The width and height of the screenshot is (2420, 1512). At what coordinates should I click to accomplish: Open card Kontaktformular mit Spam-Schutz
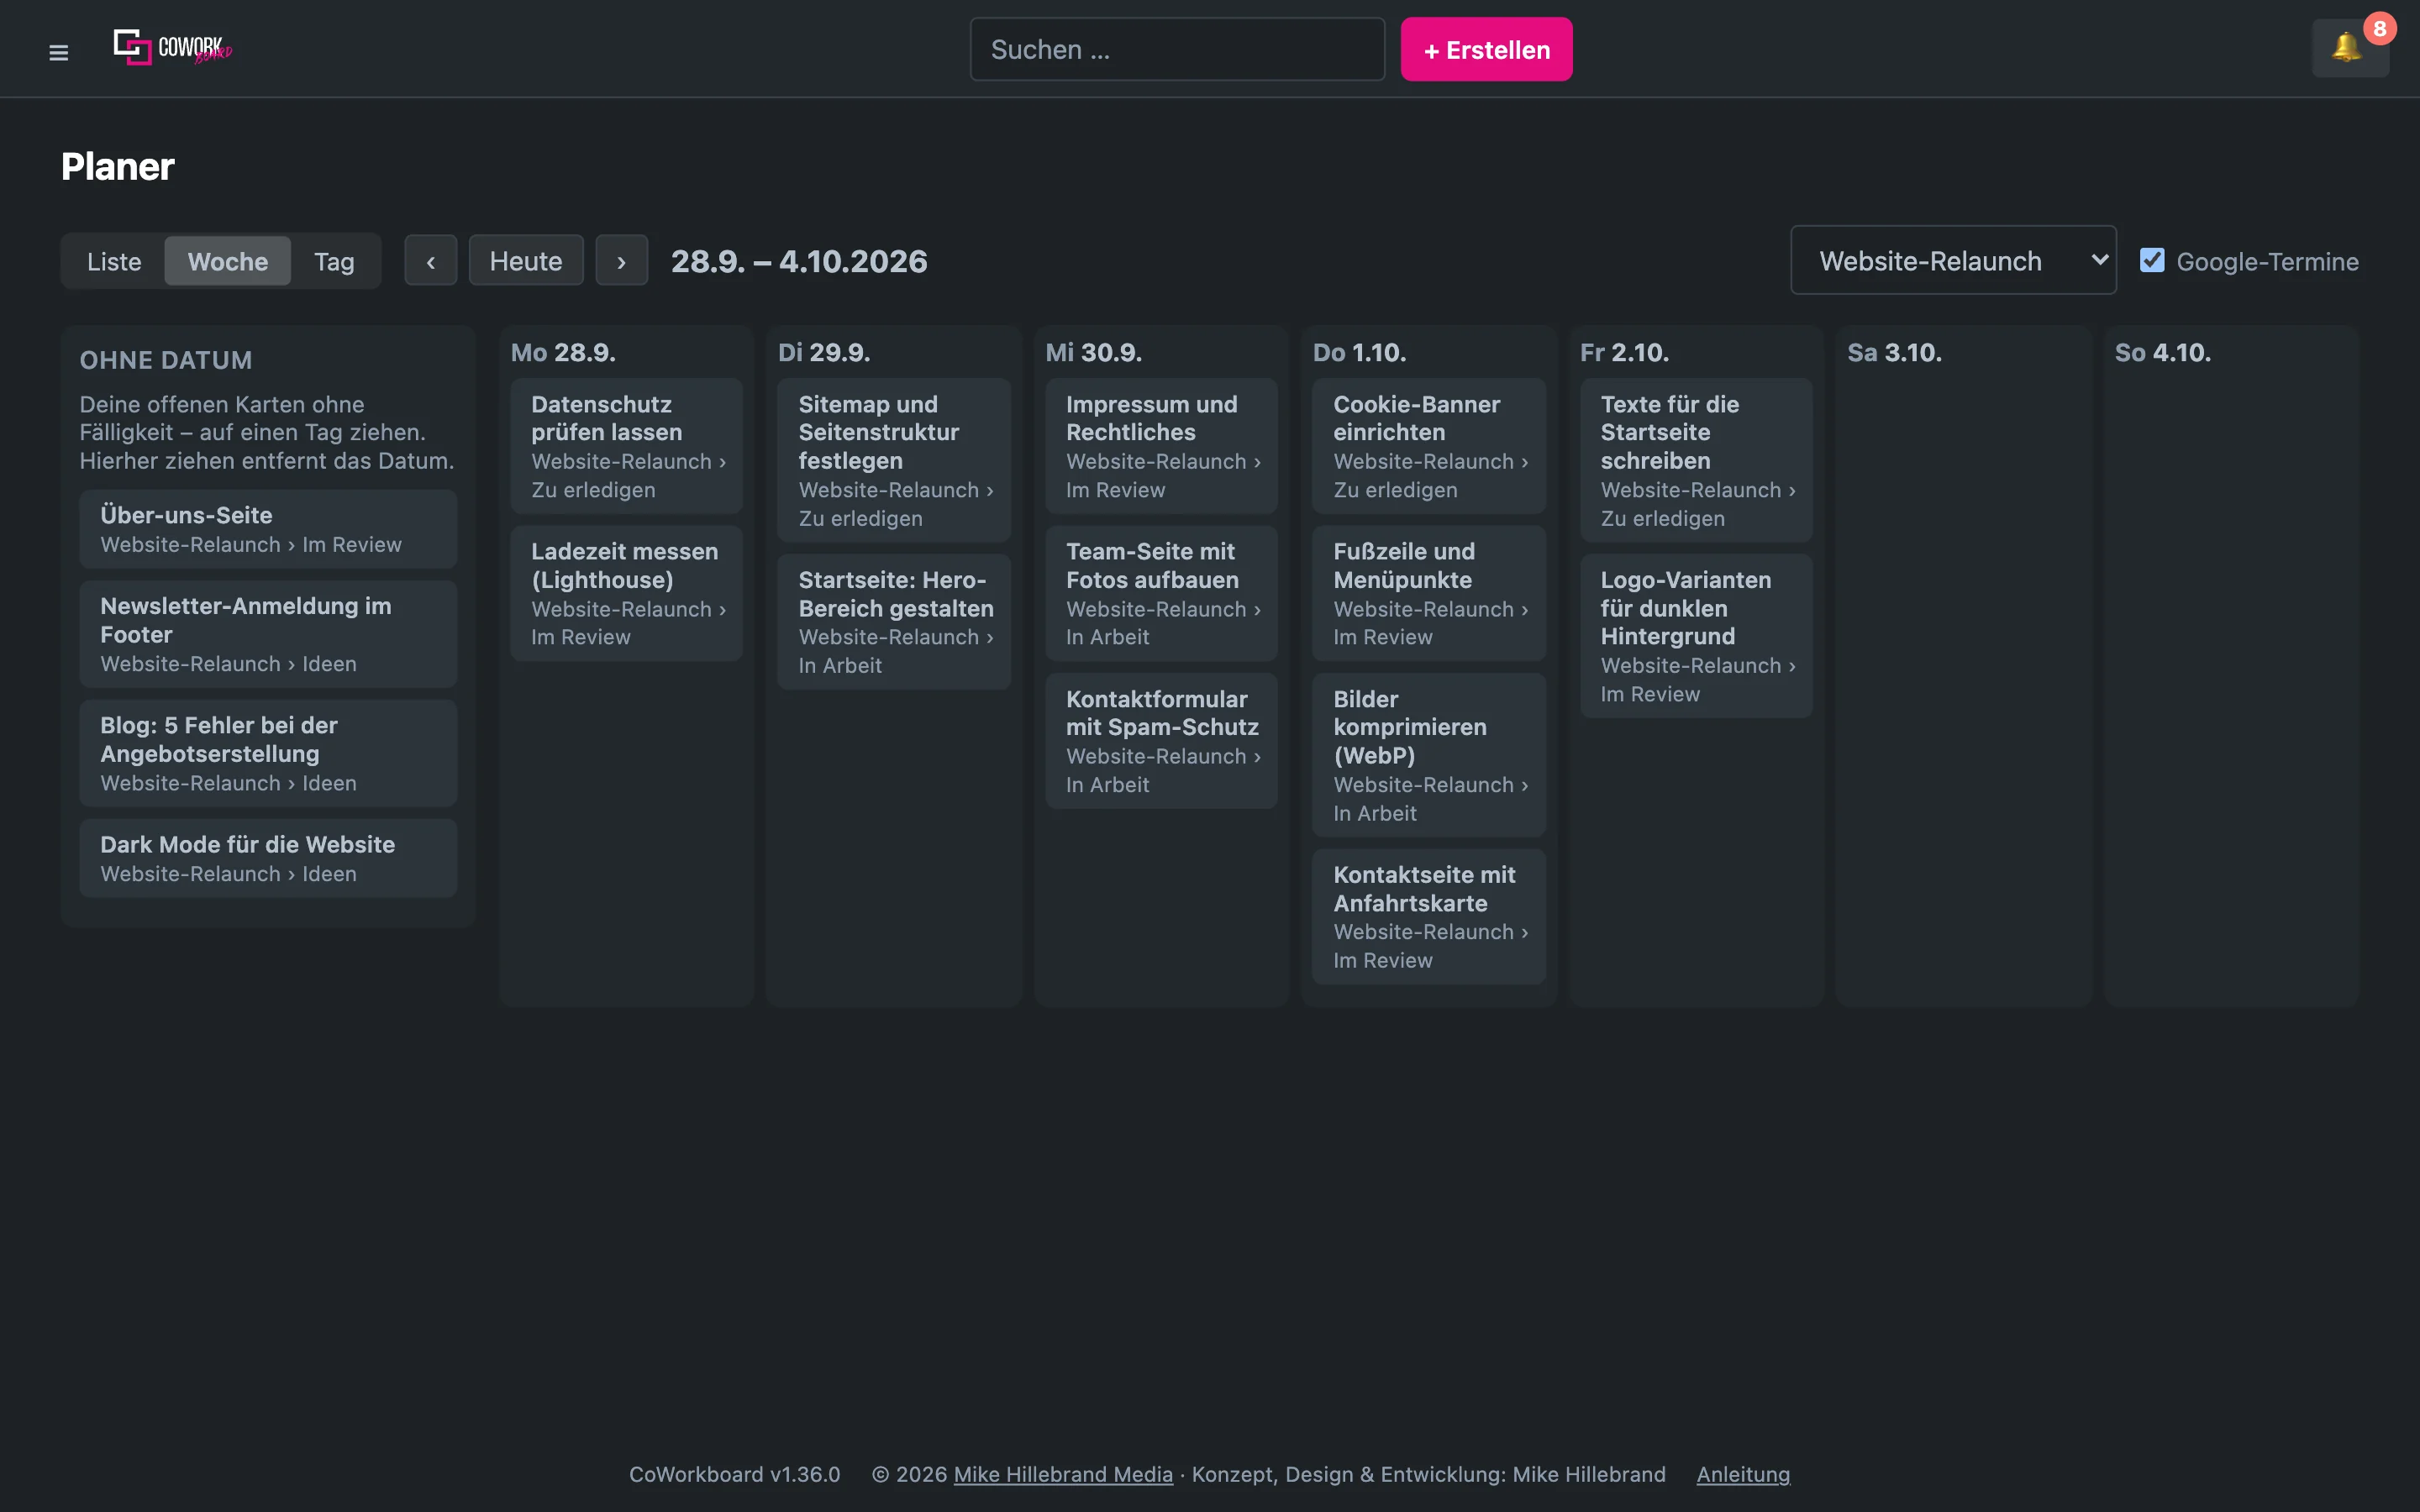1161,741
